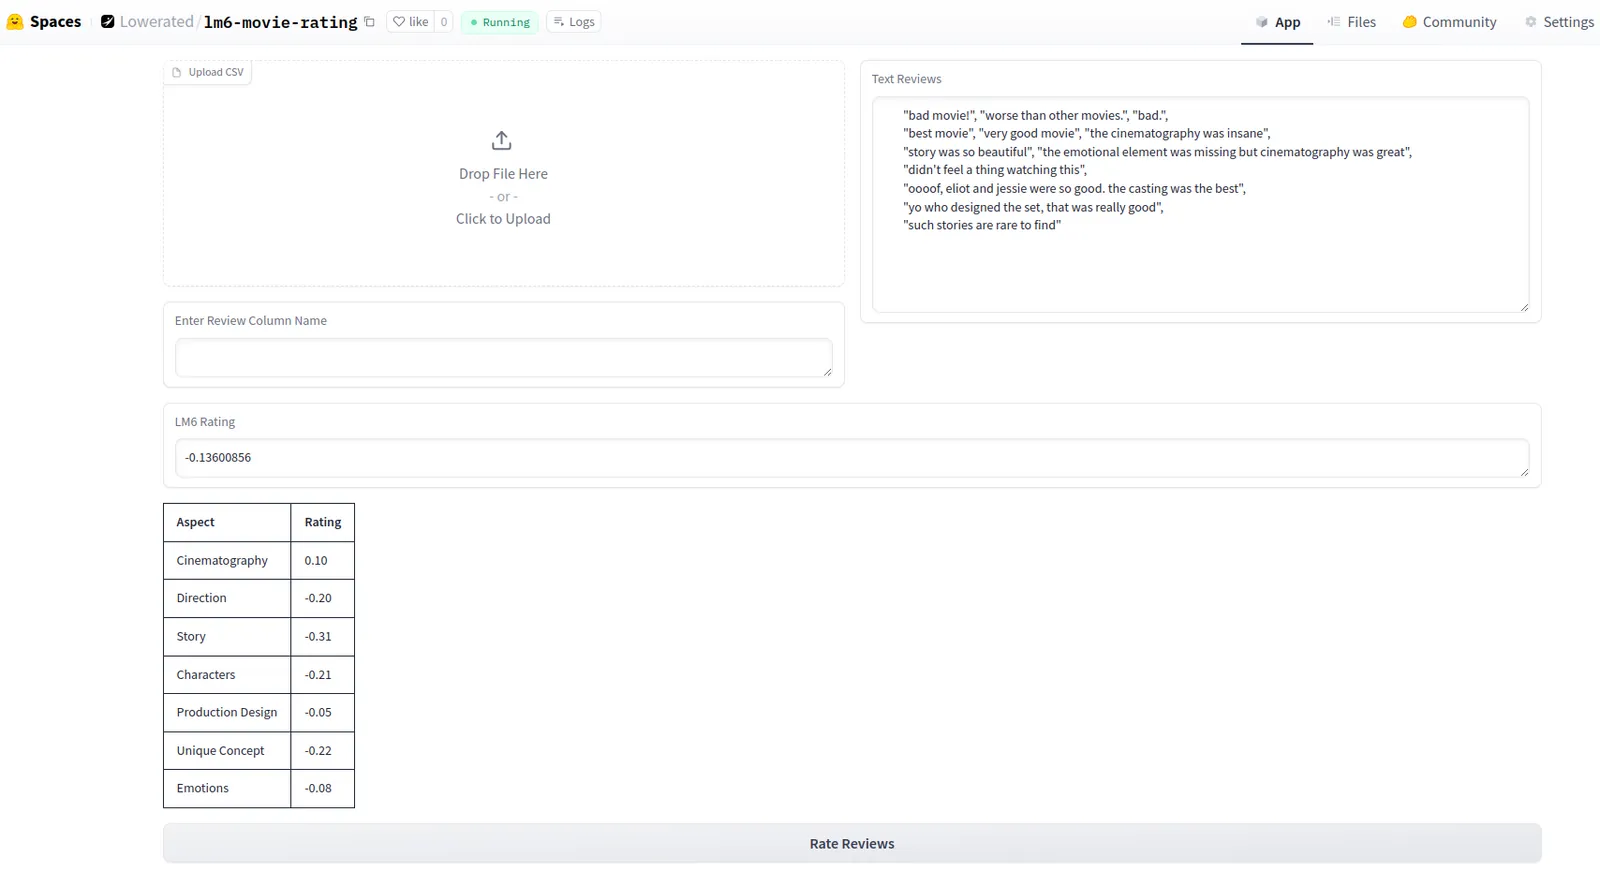Like this space

(411, 22)
